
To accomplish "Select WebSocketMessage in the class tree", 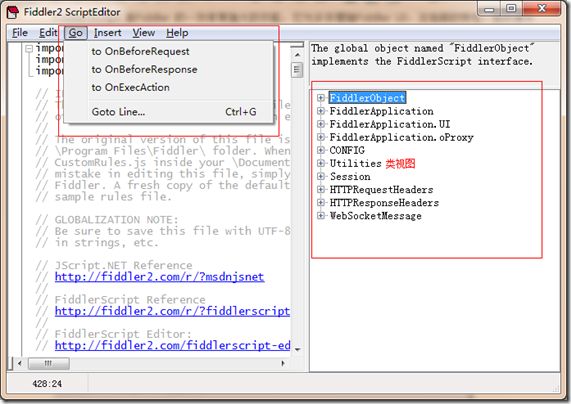I will pyautogui.click(x=375, y=216).
